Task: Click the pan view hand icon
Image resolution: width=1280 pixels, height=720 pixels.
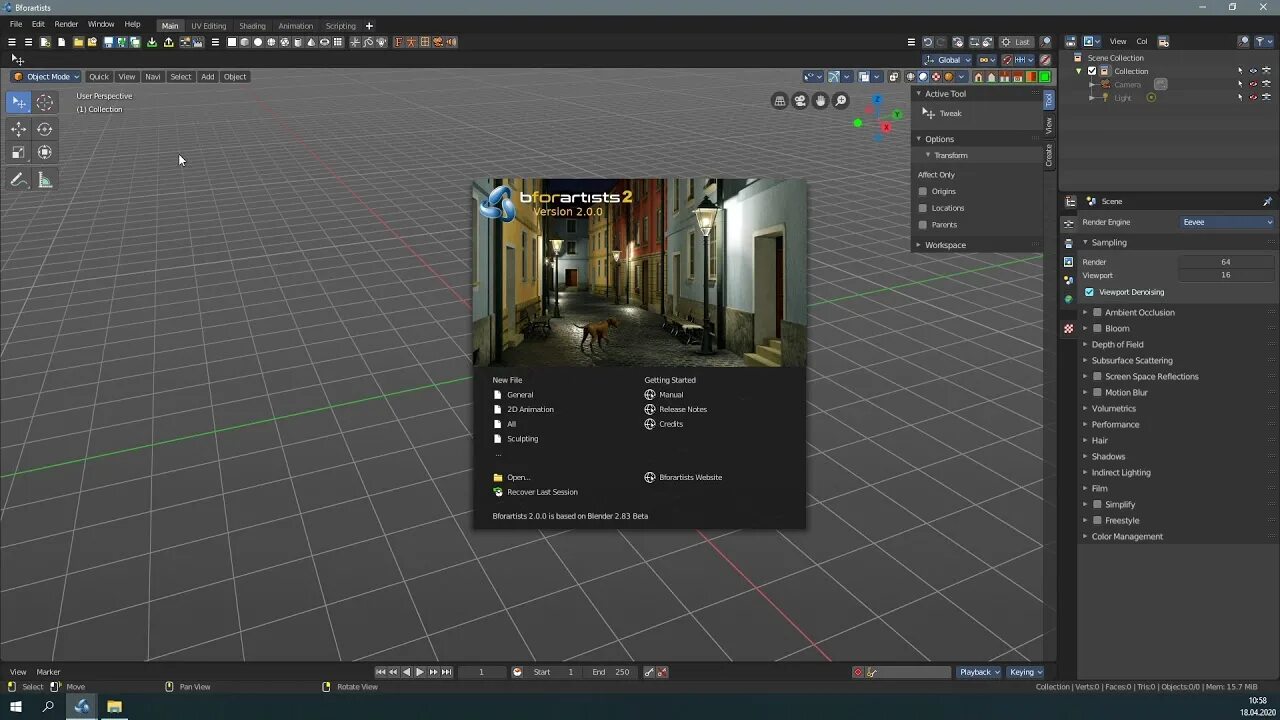Action: point(821,100)
